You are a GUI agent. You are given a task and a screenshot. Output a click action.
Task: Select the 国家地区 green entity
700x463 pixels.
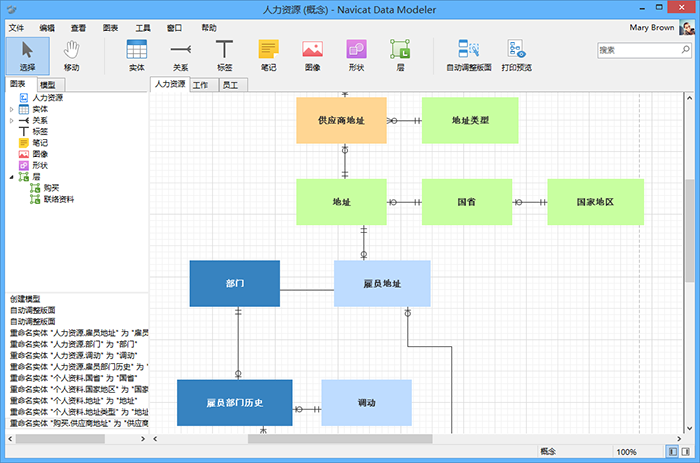coord(596,202)
